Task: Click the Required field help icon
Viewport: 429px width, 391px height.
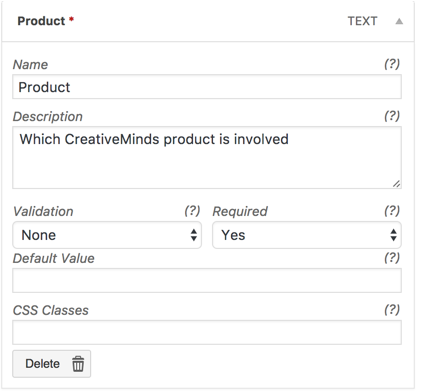Action: click(x=392, y=211)
